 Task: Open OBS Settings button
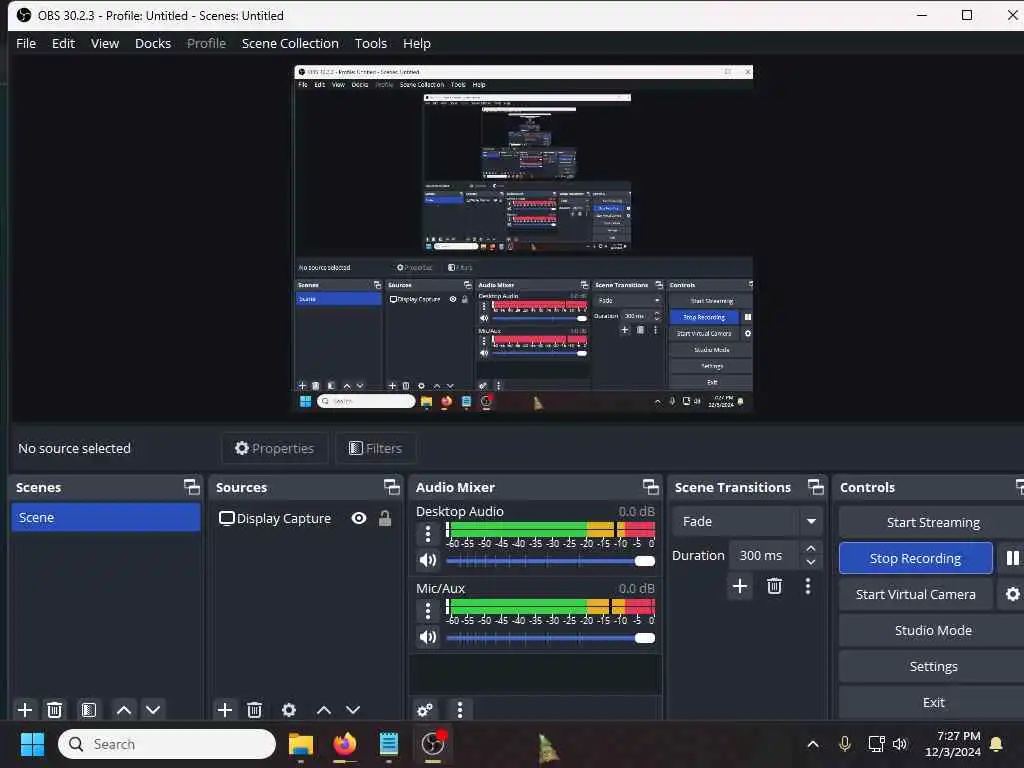[933, 666]
